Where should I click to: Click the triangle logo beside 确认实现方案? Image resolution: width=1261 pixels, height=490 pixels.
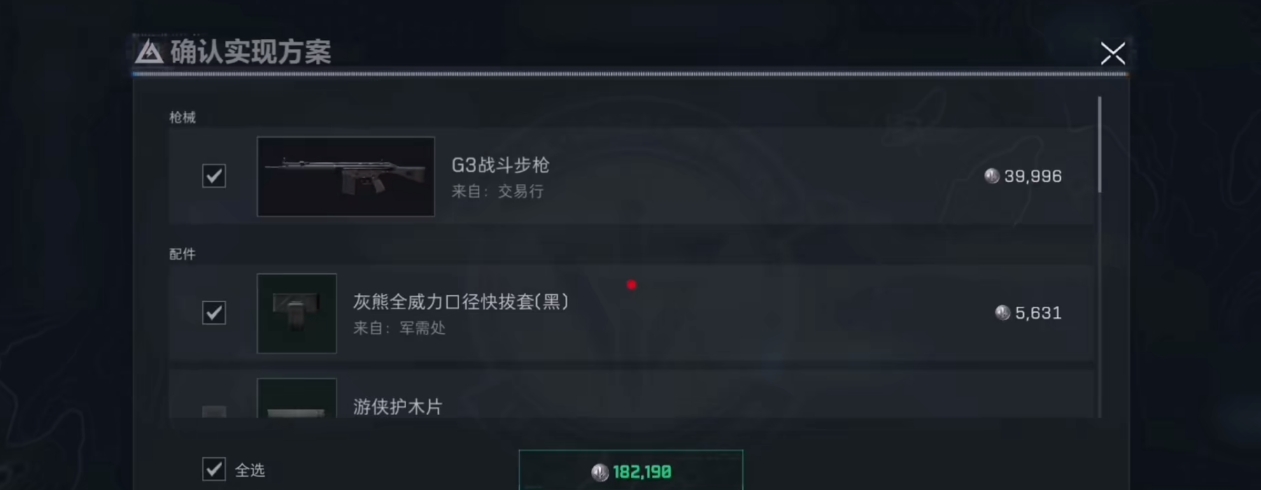[x=149, y=52]
